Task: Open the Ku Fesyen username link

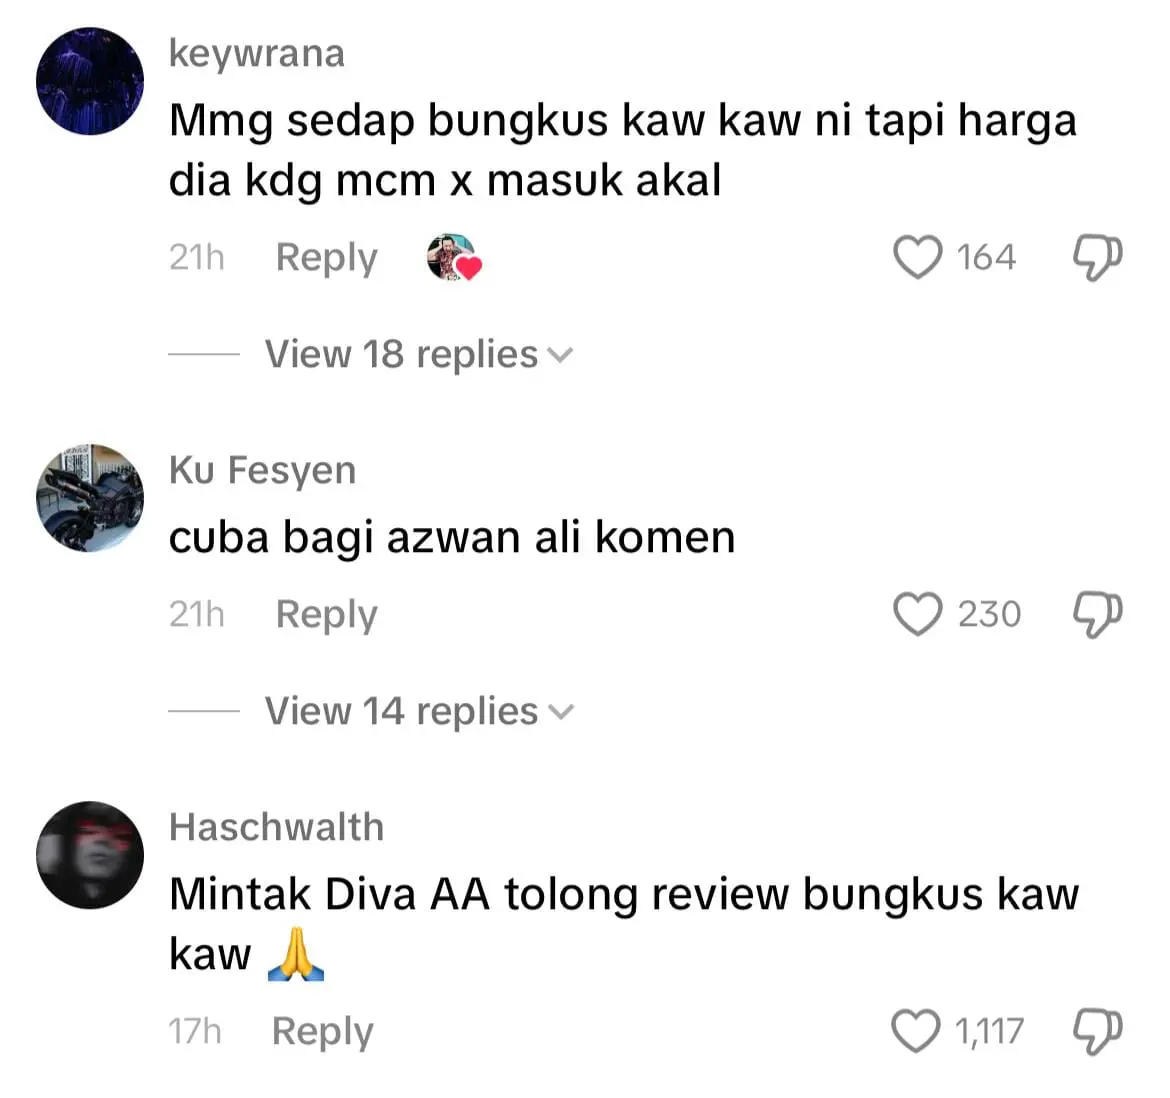Action: click(x=262, y=471)
